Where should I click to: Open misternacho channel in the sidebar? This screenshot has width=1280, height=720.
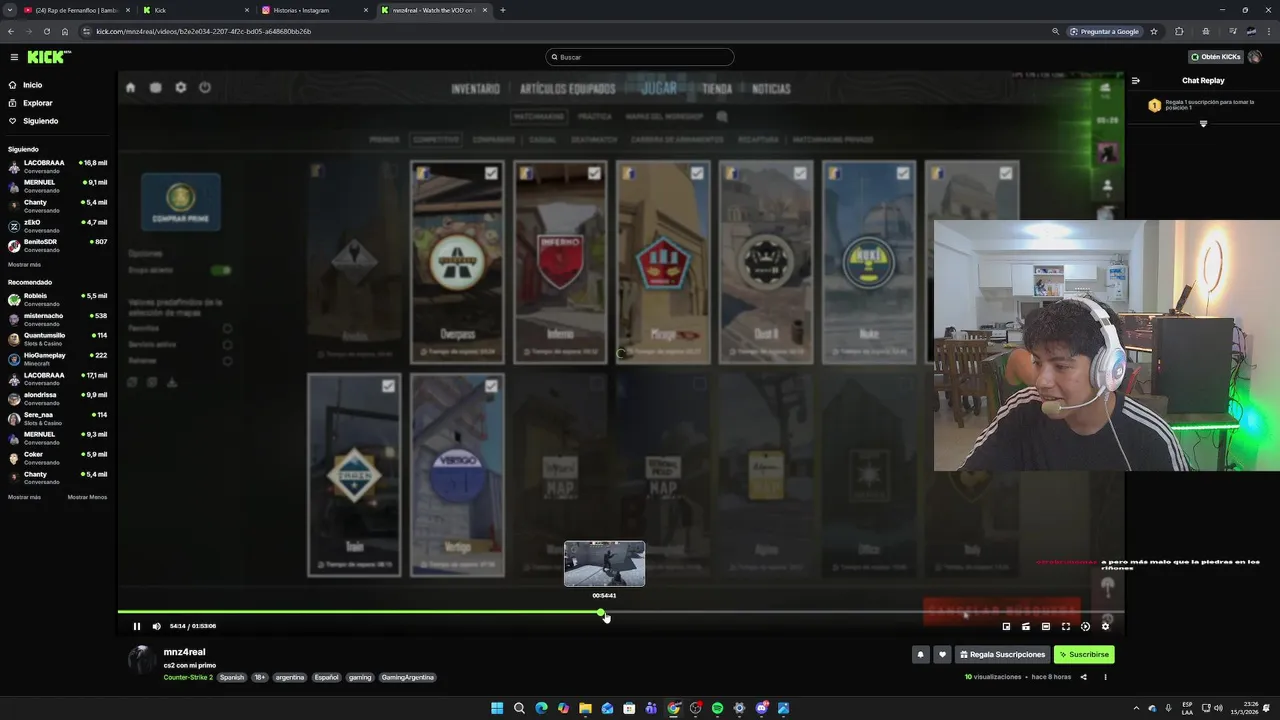click(x=58, y=319)
